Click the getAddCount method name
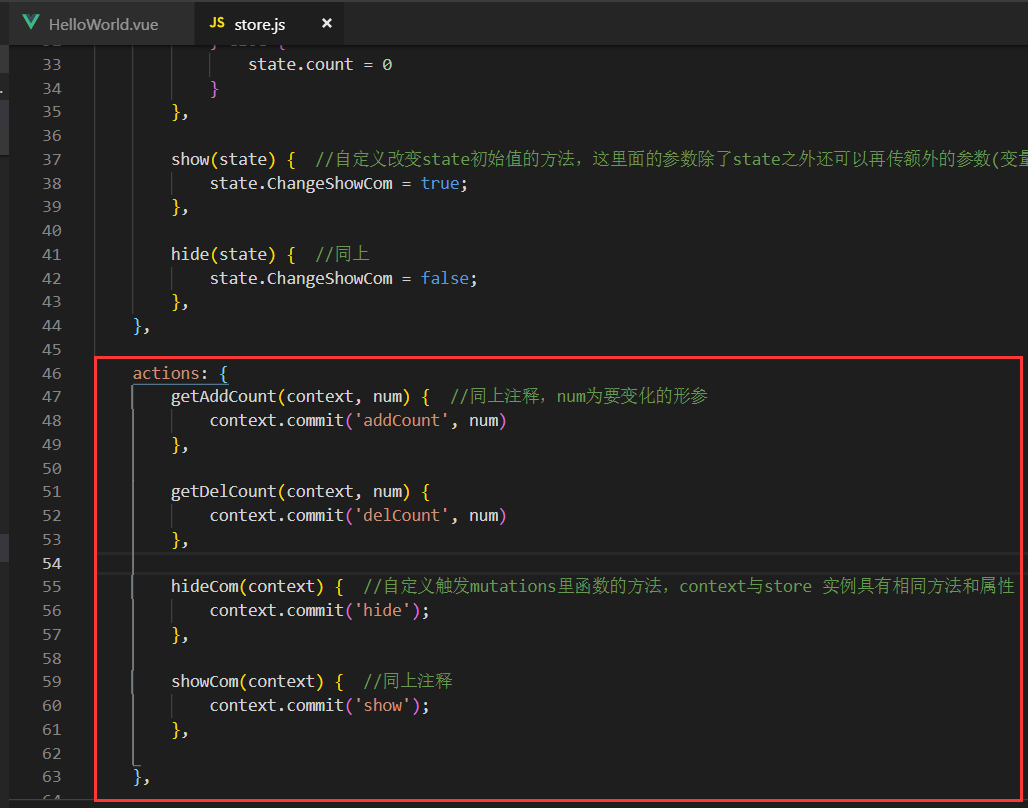Viewport: 1028px width, 808px height. (x=224, y=397)
